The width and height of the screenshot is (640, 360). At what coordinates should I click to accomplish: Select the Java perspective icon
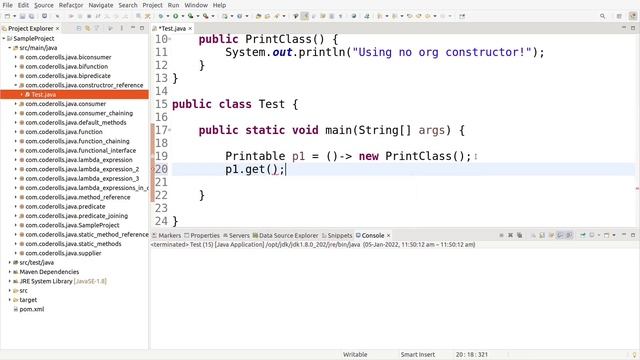pos(633,16)
